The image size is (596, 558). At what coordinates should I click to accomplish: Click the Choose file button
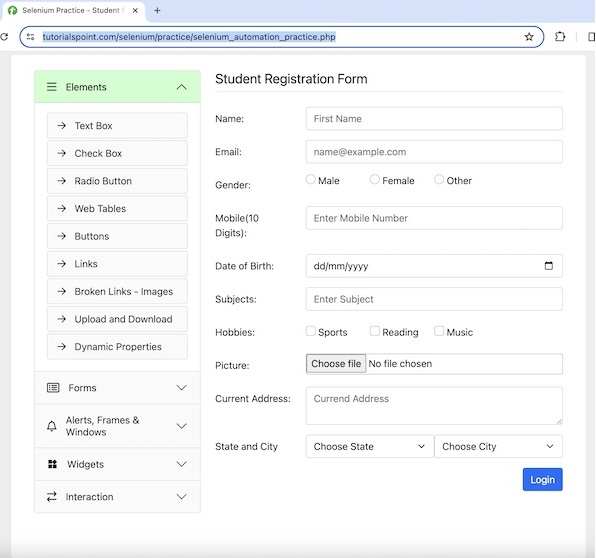pos(336,364)
